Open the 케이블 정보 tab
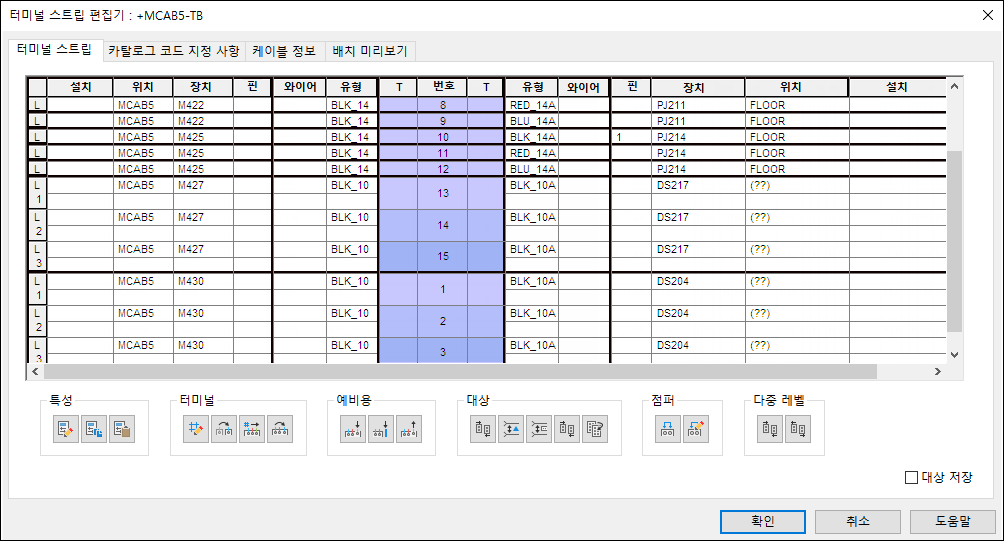 click(x=284, y=51)
